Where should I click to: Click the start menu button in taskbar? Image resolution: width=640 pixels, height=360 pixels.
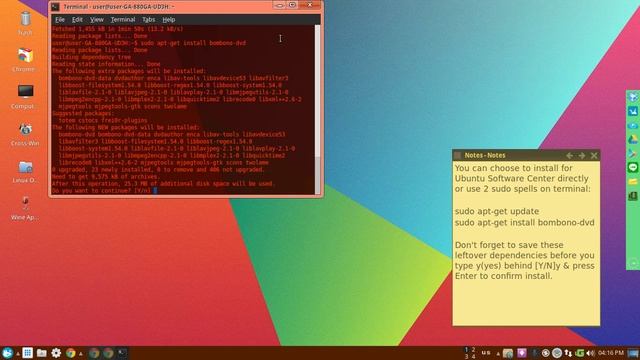click(x=7, y=353)
